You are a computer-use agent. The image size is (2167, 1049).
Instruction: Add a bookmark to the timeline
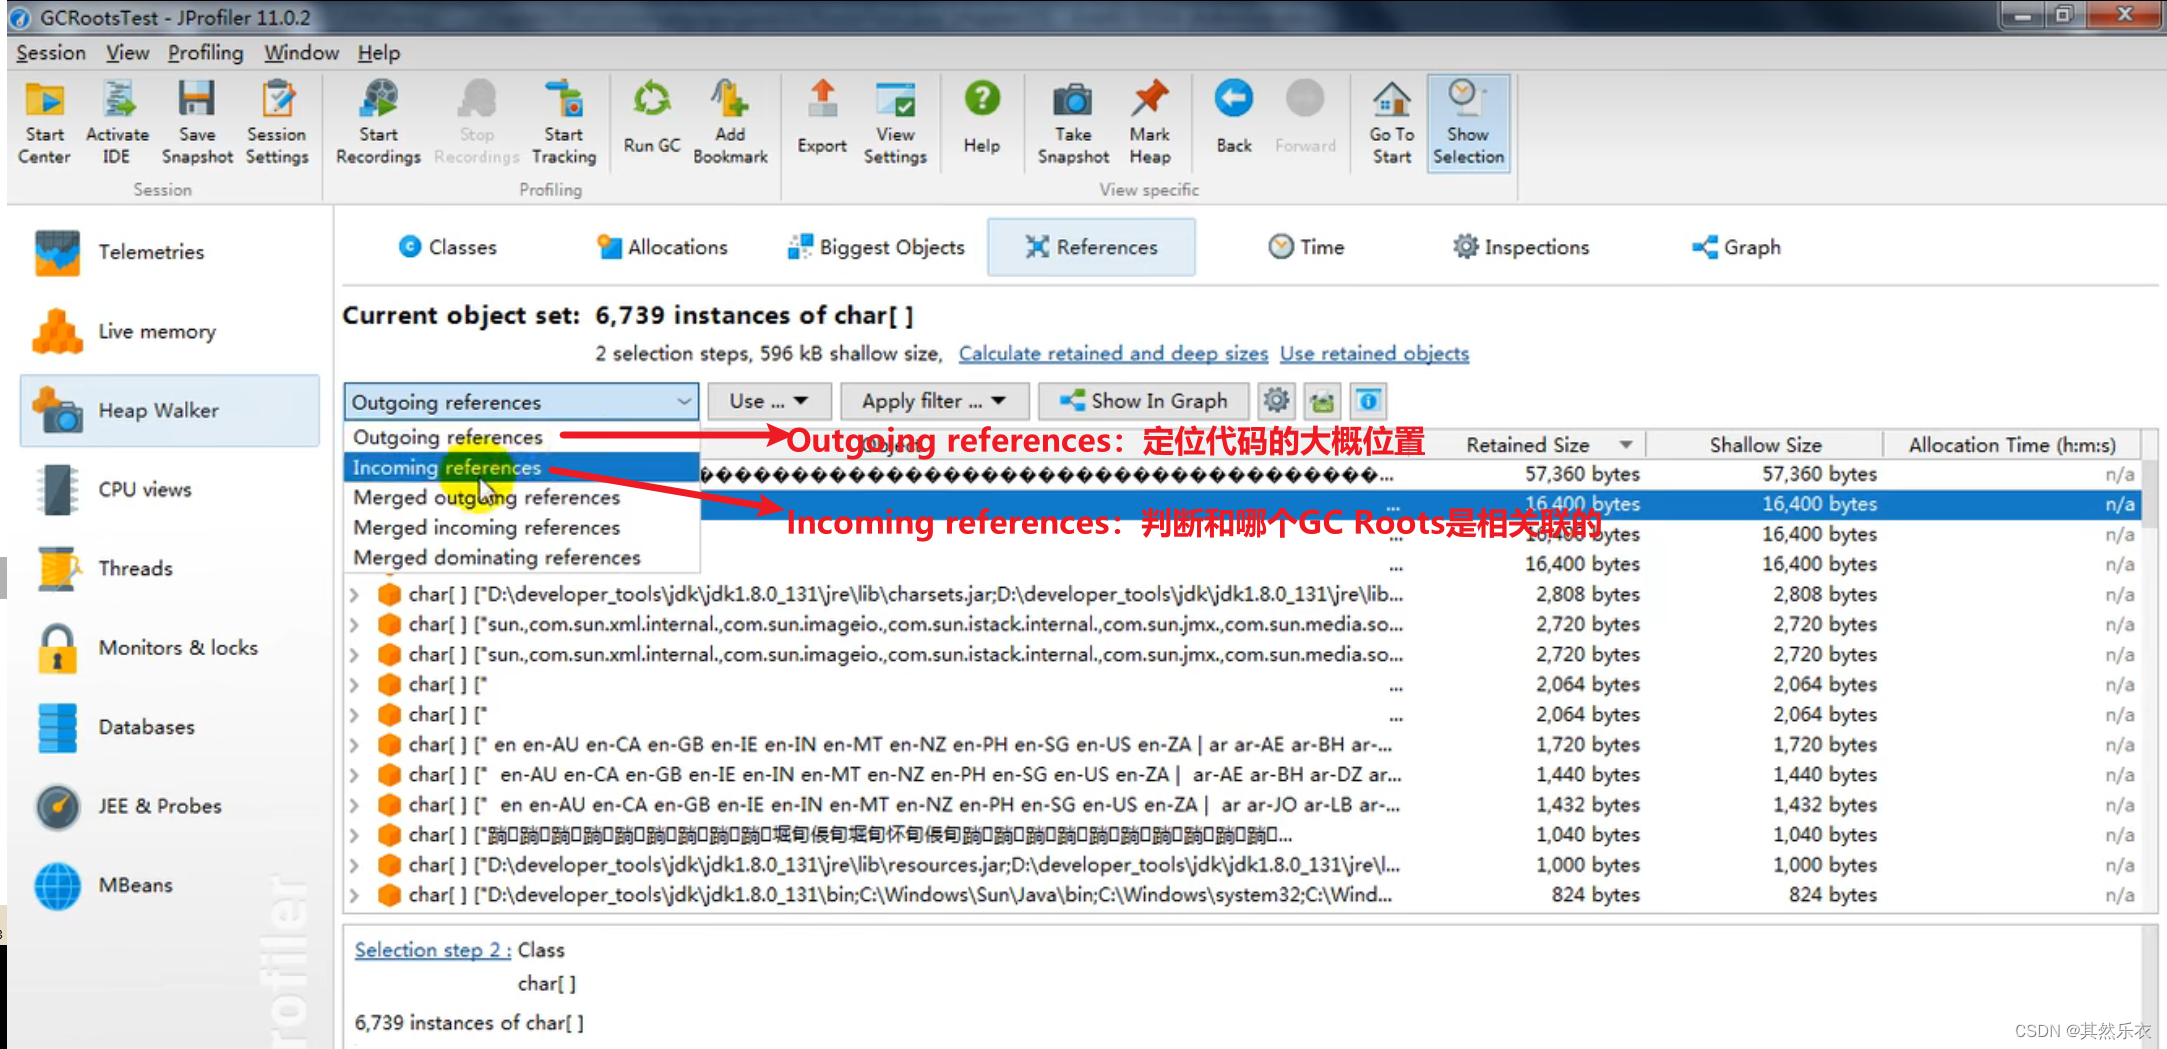(x=730, y=120)
